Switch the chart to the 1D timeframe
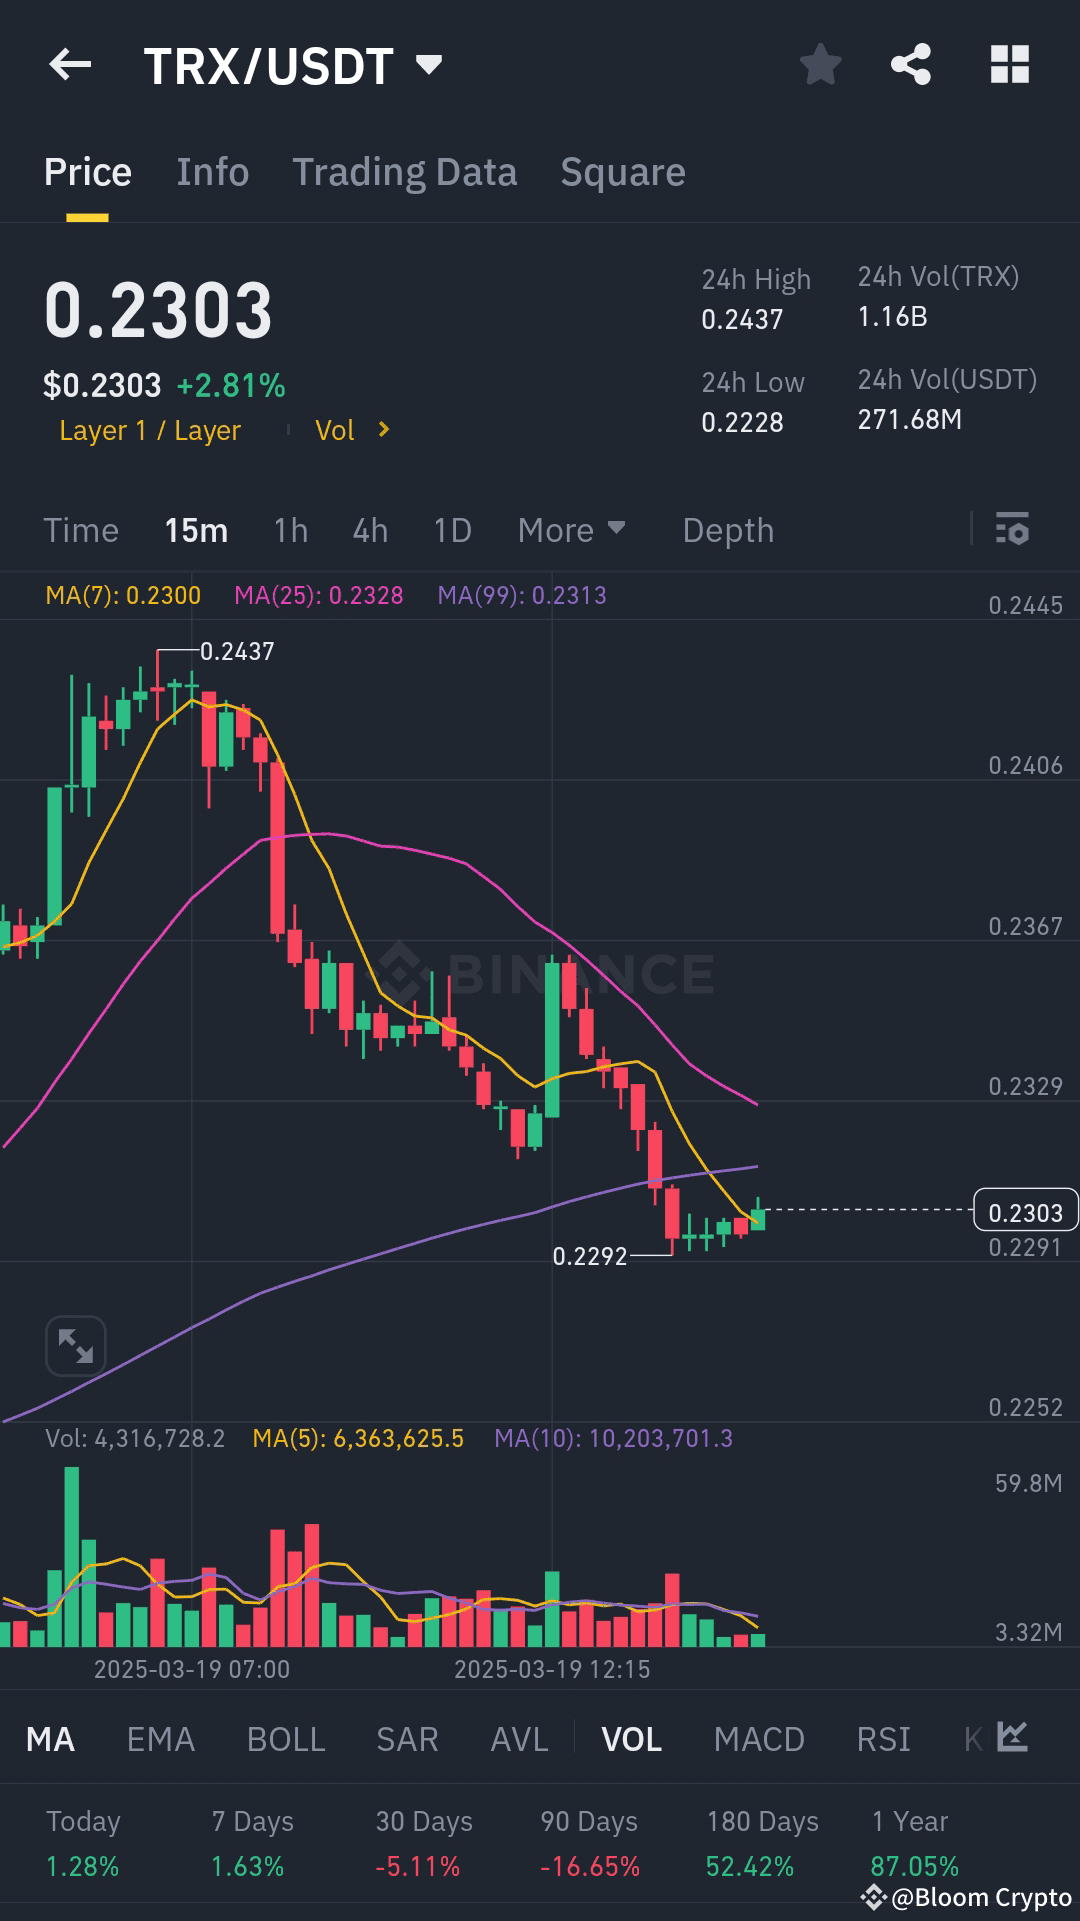1080x1921 pixels. [x=451, y=530]
